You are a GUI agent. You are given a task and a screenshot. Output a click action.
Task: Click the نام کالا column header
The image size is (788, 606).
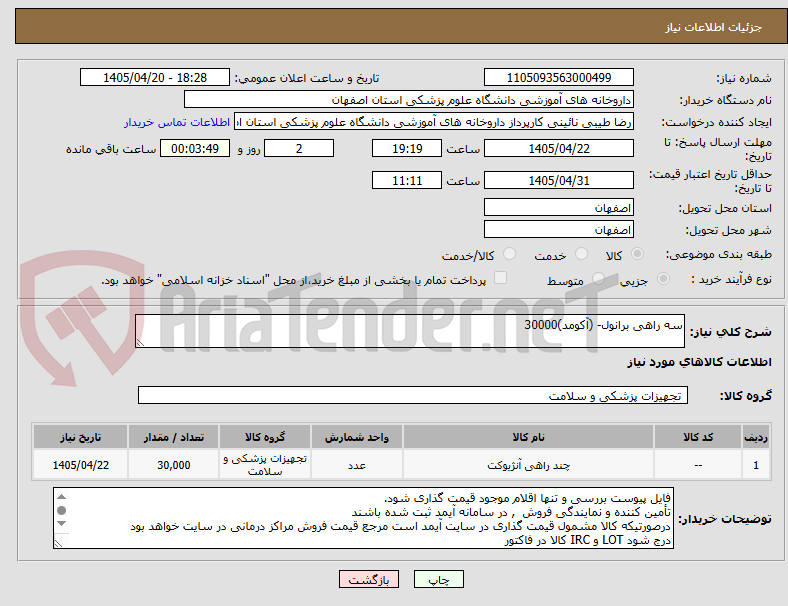pyautogui.click(x=528, y=437)
